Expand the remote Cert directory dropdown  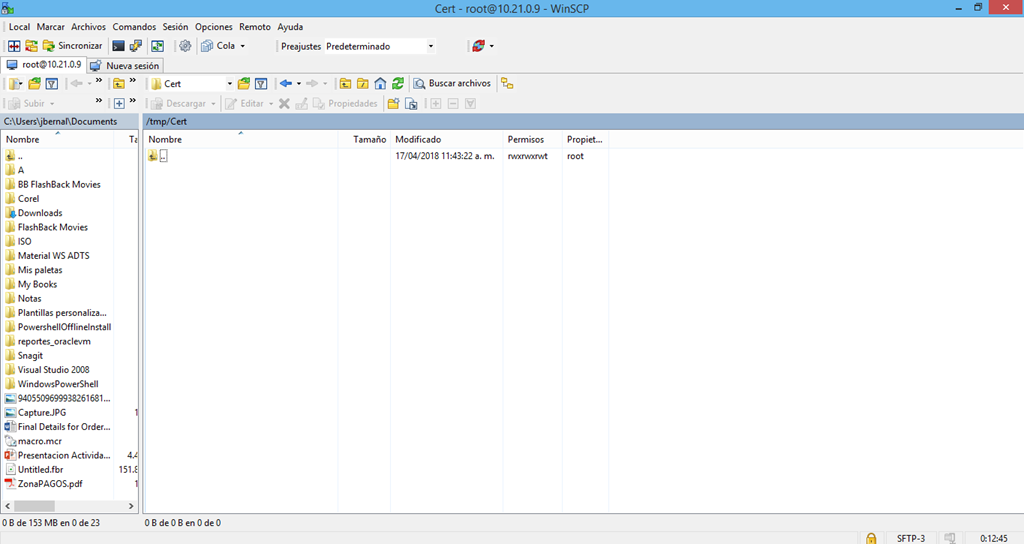click(x=229, y=84)
